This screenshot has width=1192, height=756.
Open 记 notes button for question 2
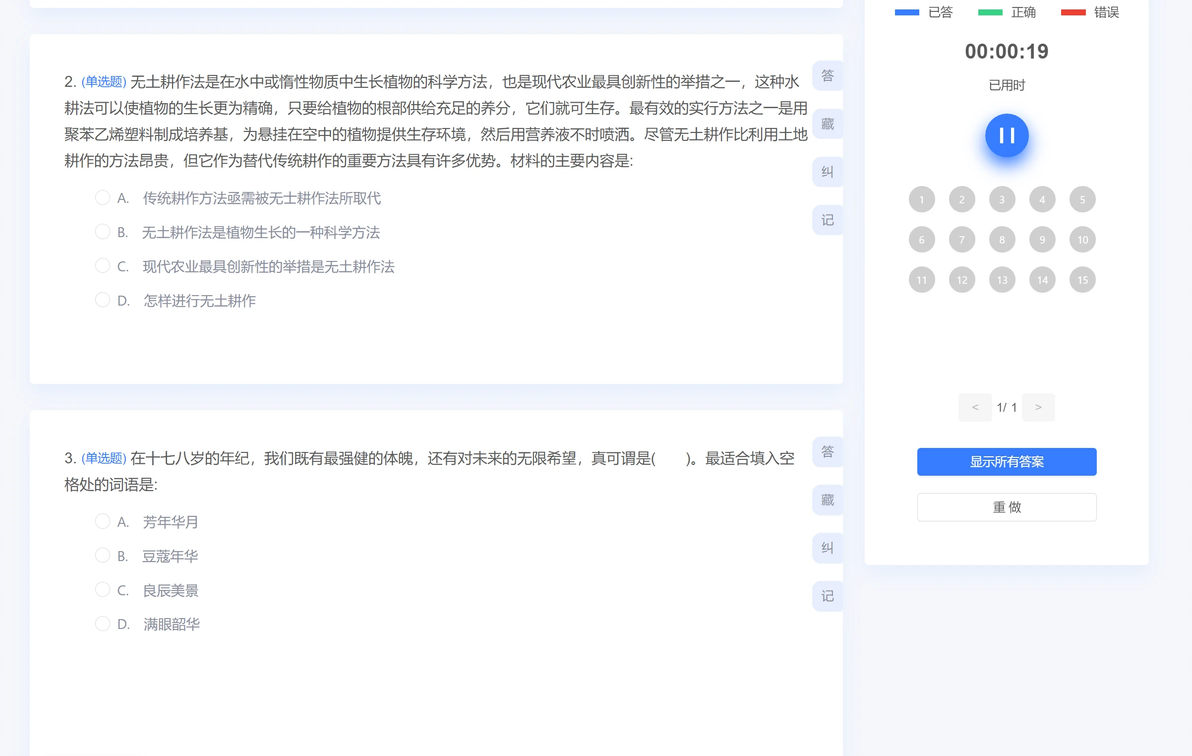(x=828, y=220)
